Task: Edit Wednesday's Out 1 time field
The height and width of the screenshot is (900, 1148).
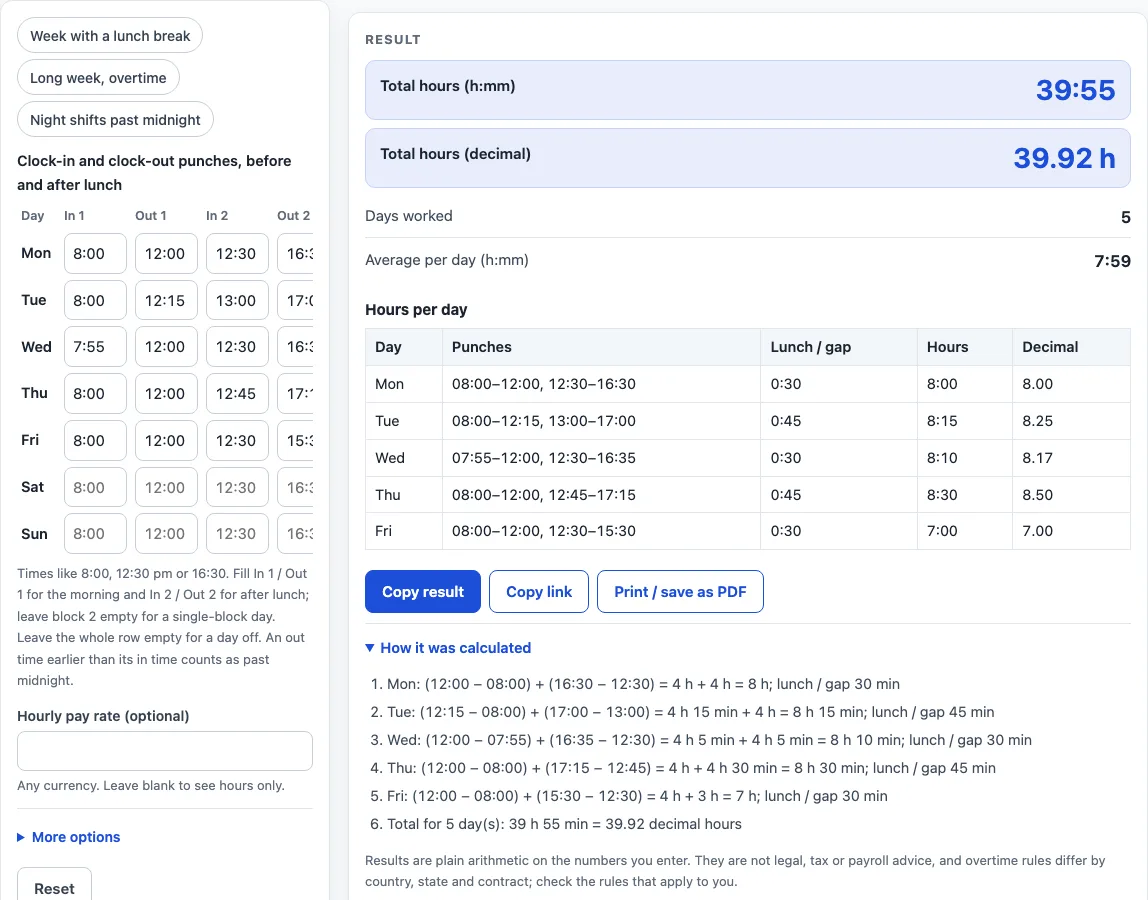Action: click(166, 347)
